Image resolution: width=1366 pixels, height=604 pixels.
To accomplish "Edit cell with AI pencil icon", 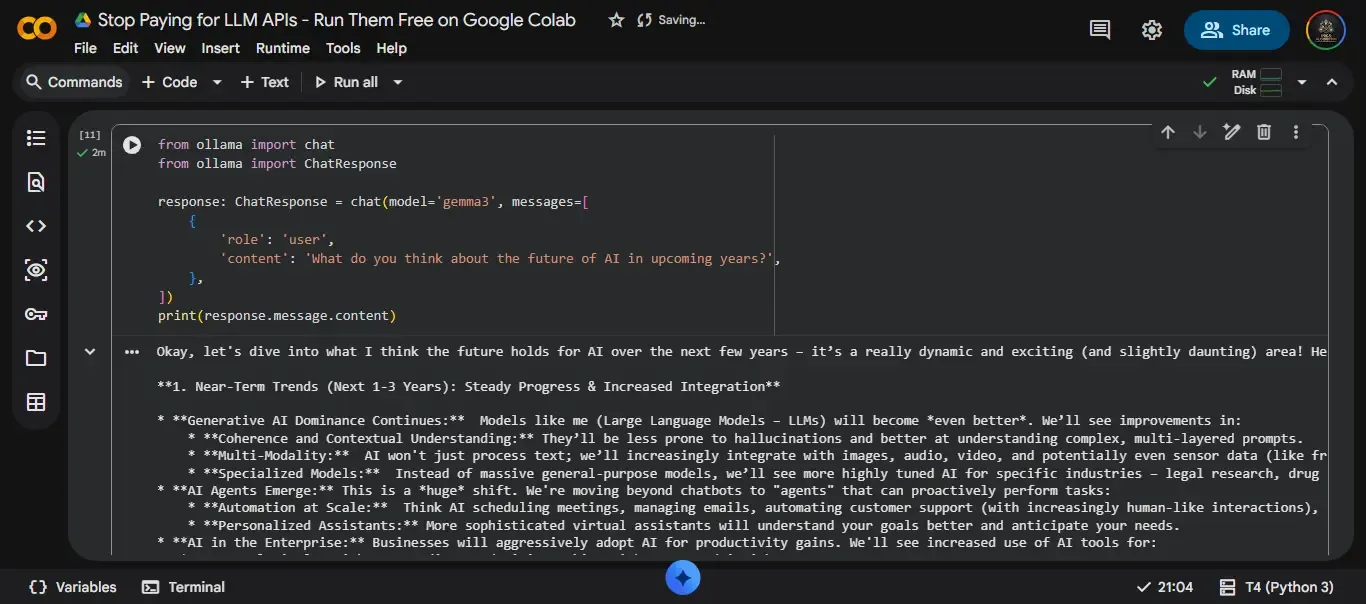I will 1232,132.
